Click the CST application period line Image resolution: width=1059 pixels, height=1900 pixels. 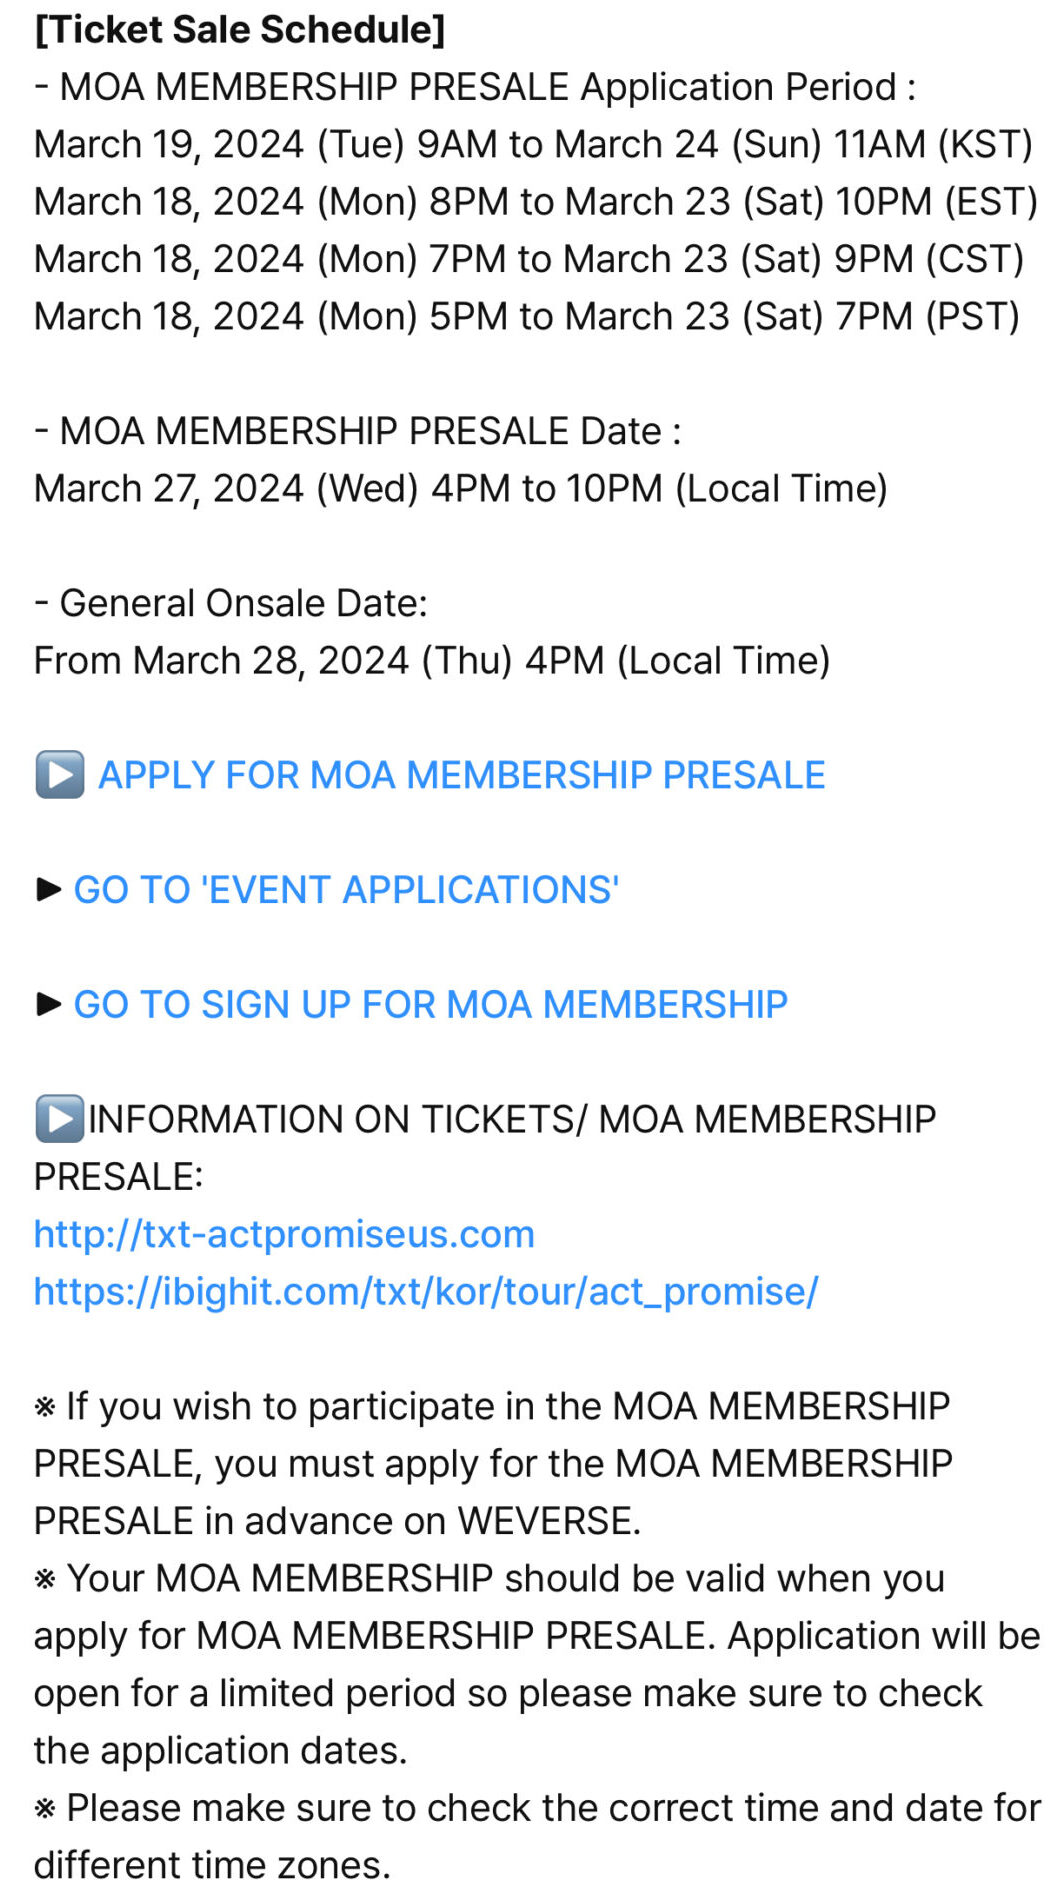tap(529, 259)
